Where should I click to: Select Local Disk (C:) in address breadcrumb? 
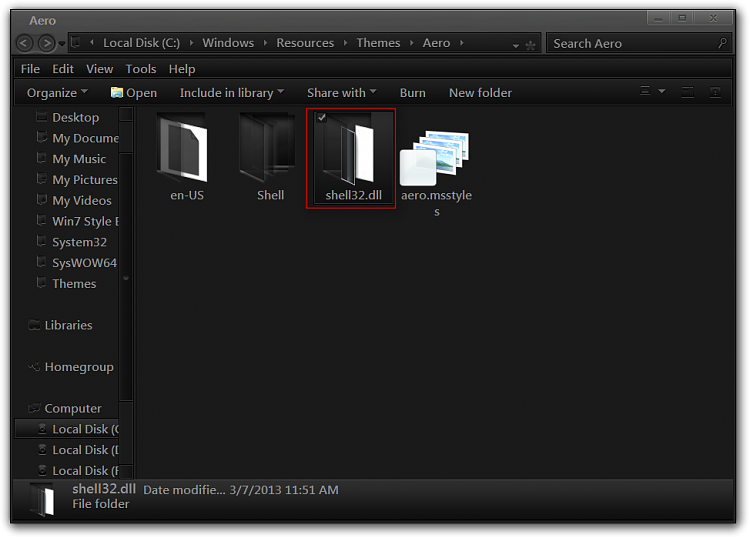(x=142, y=43)
